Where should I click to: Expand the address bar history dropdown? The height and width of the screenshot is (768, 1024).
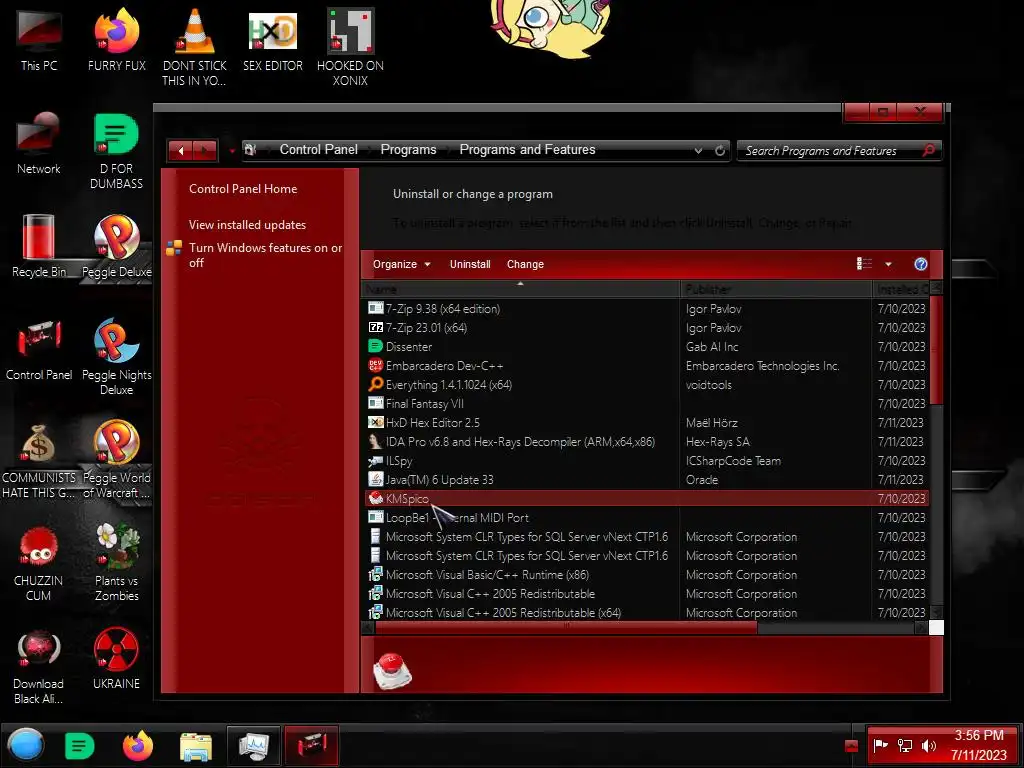click(x=698, y=150)
